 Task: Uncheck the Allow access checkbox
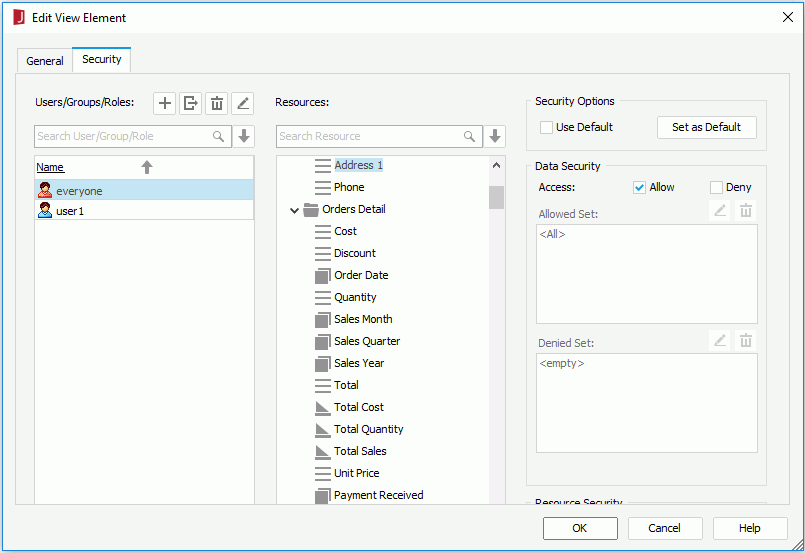click(639, 187)
